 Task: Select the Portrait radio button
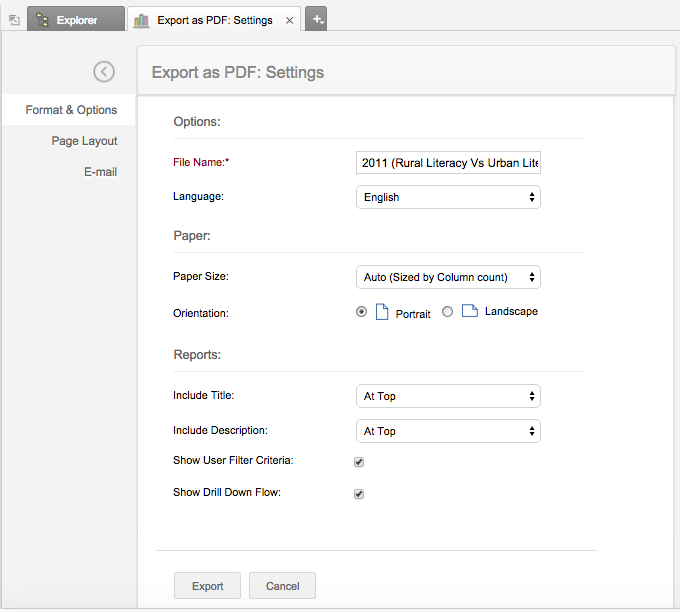362,312
